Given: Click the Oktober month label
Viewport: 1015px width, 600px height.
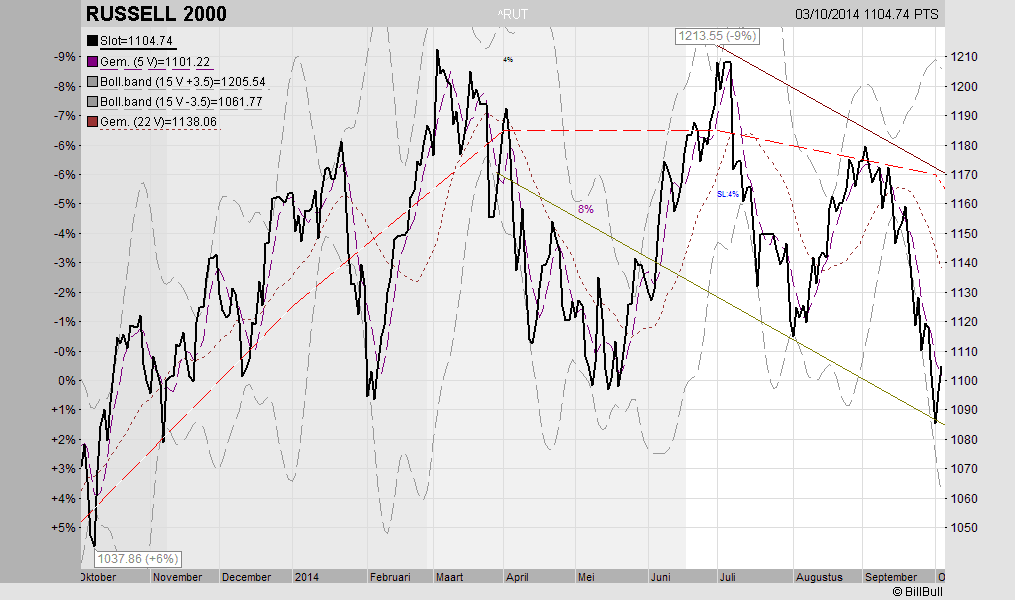Looking at the screenshot, I should 98,577.
